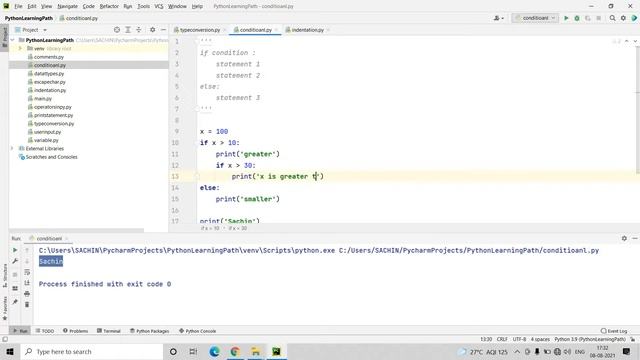This screenshot has height=360, width=640.
Task: Open Run panel settings gear
Action: (624, 238)
